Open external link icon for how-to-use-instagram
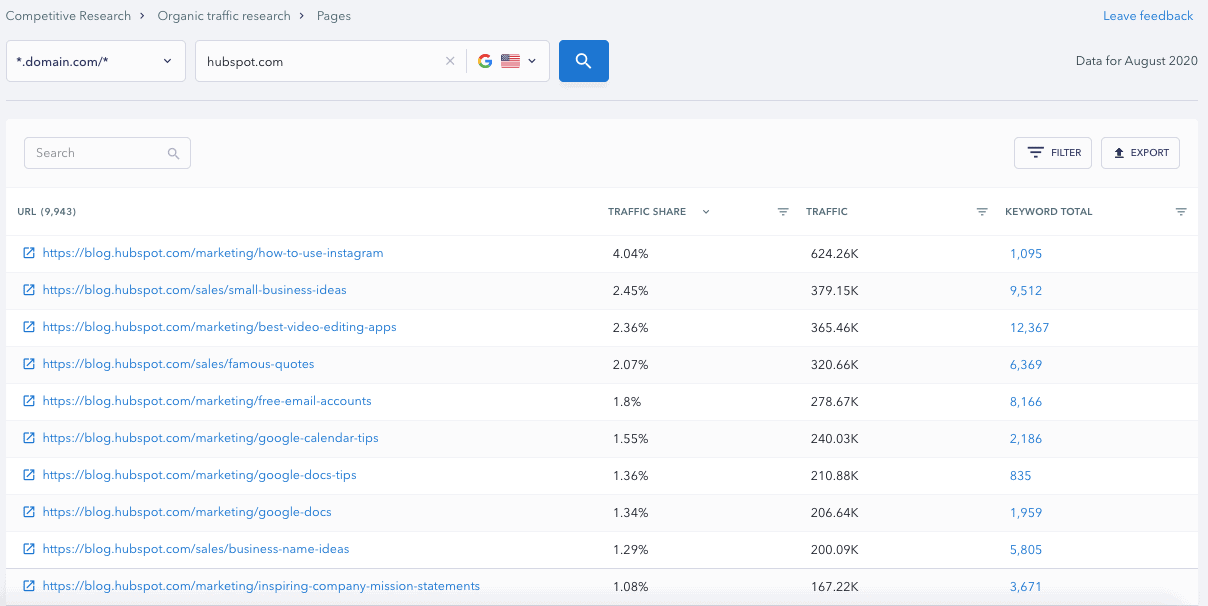This screenshot has width=1208, height=606. (29, 253)
